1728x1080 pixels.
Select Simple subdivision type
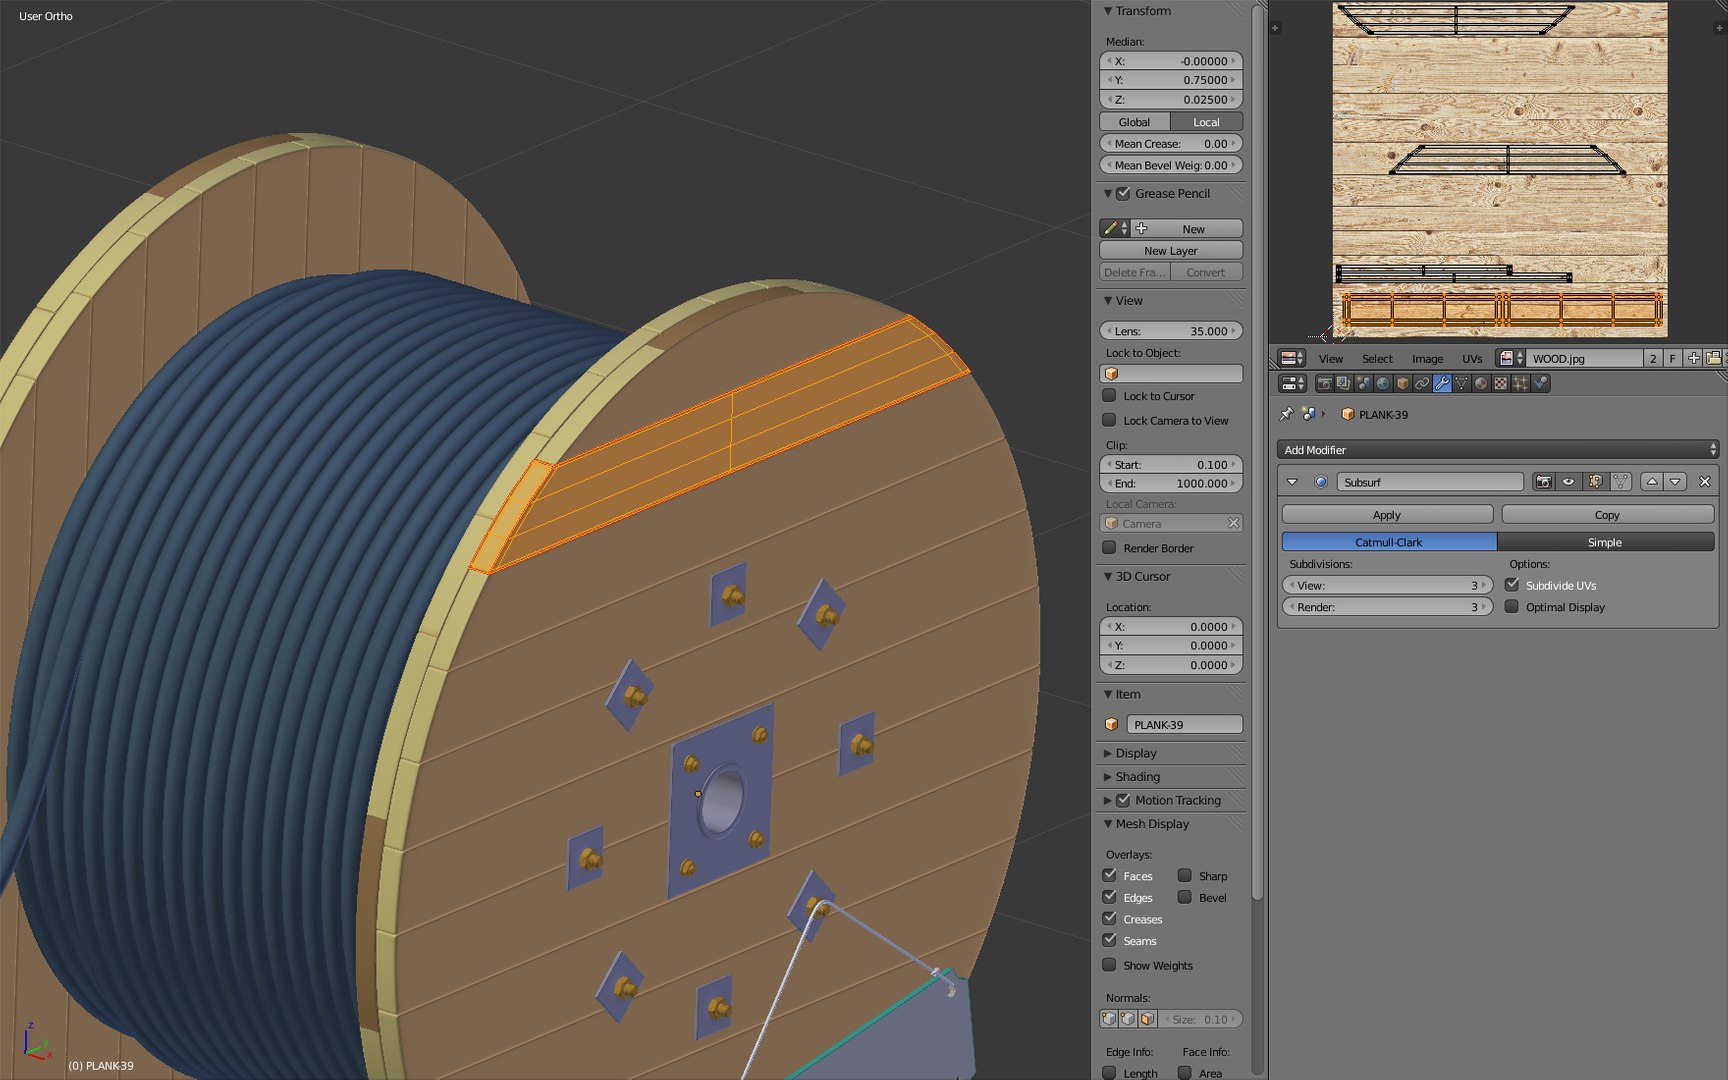(1605, 542)
